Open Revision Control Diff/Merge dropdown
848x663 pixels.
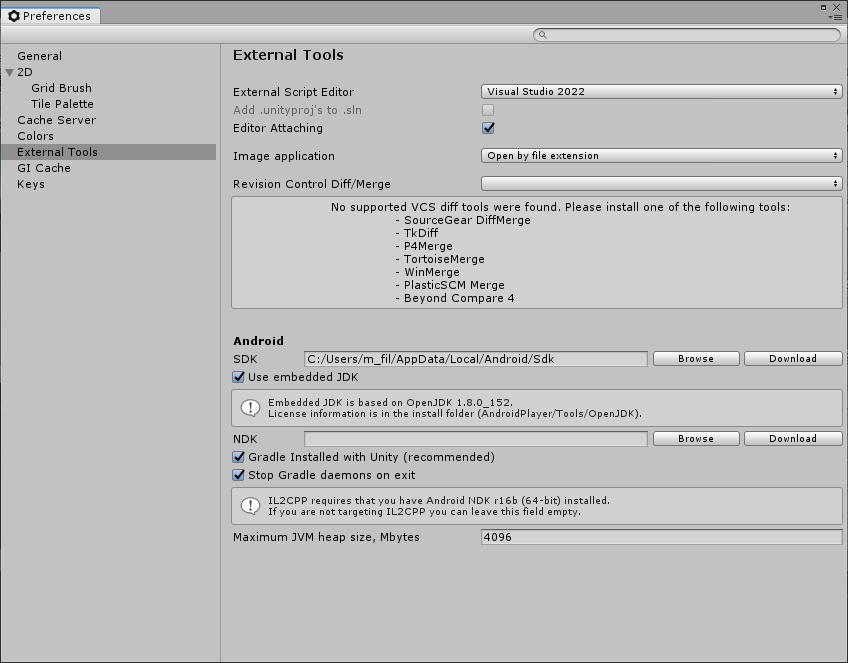click(661, 184)
